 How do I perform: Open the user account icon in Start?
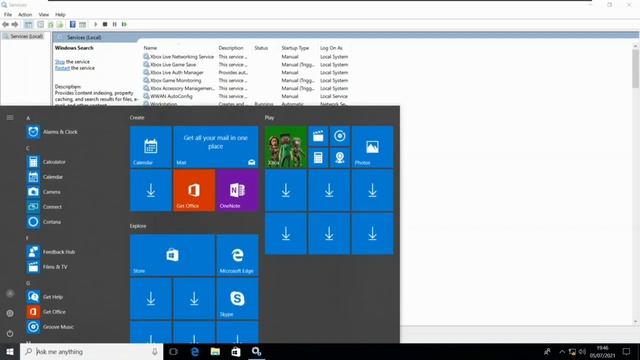10,293
